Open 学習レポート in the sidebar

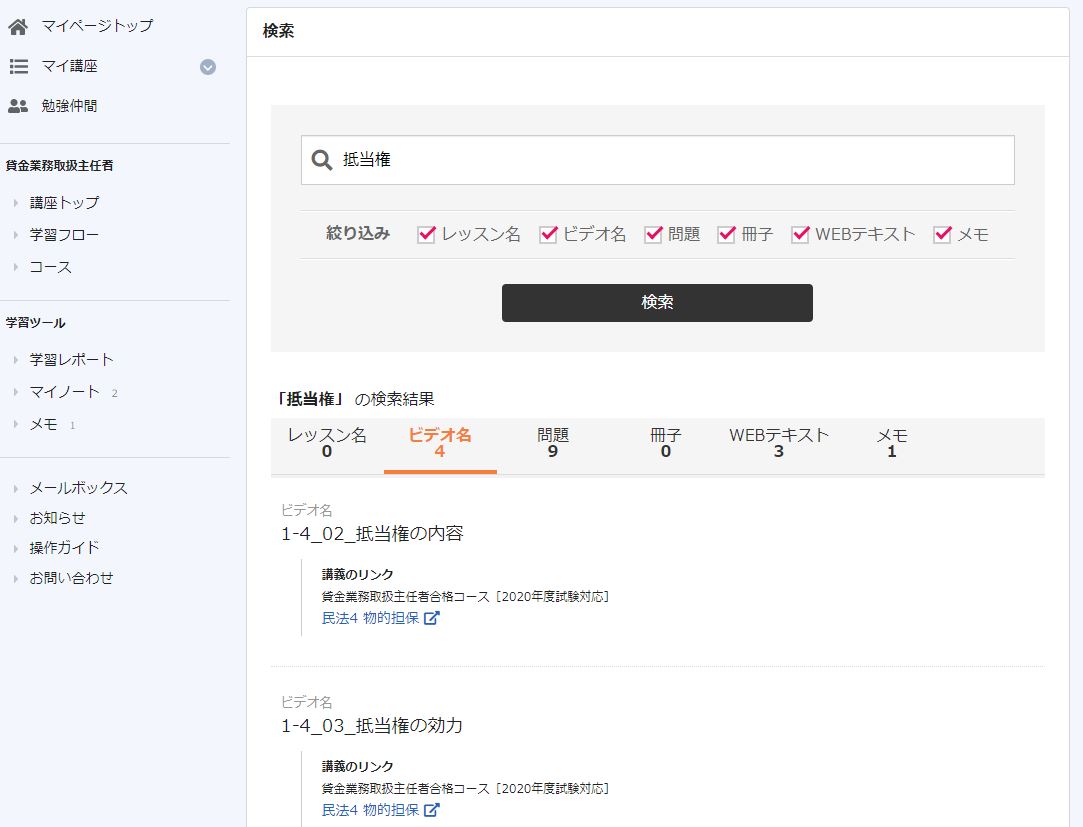click(72, 360)
